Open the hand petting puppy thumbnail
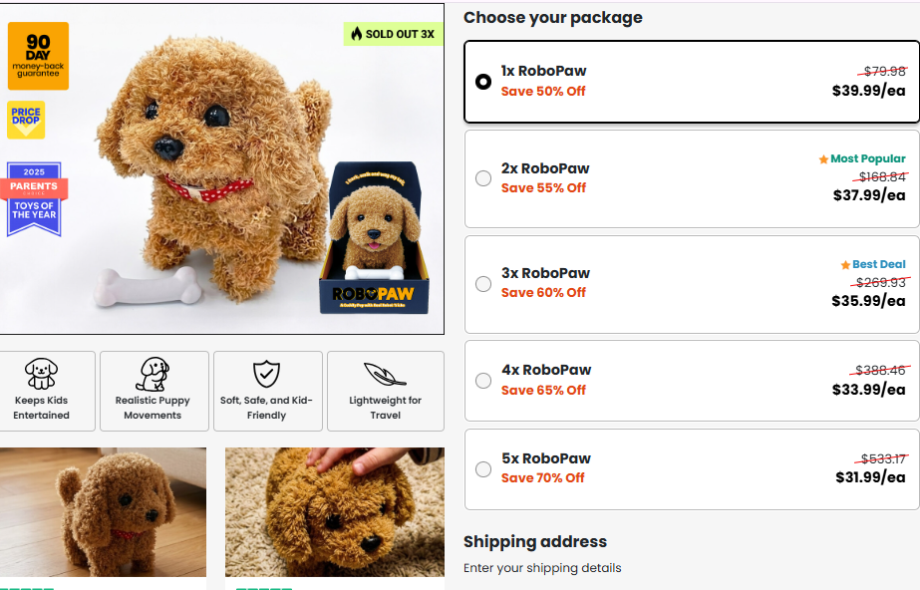Viewport: 920px width, 590px height. (334, 512)
